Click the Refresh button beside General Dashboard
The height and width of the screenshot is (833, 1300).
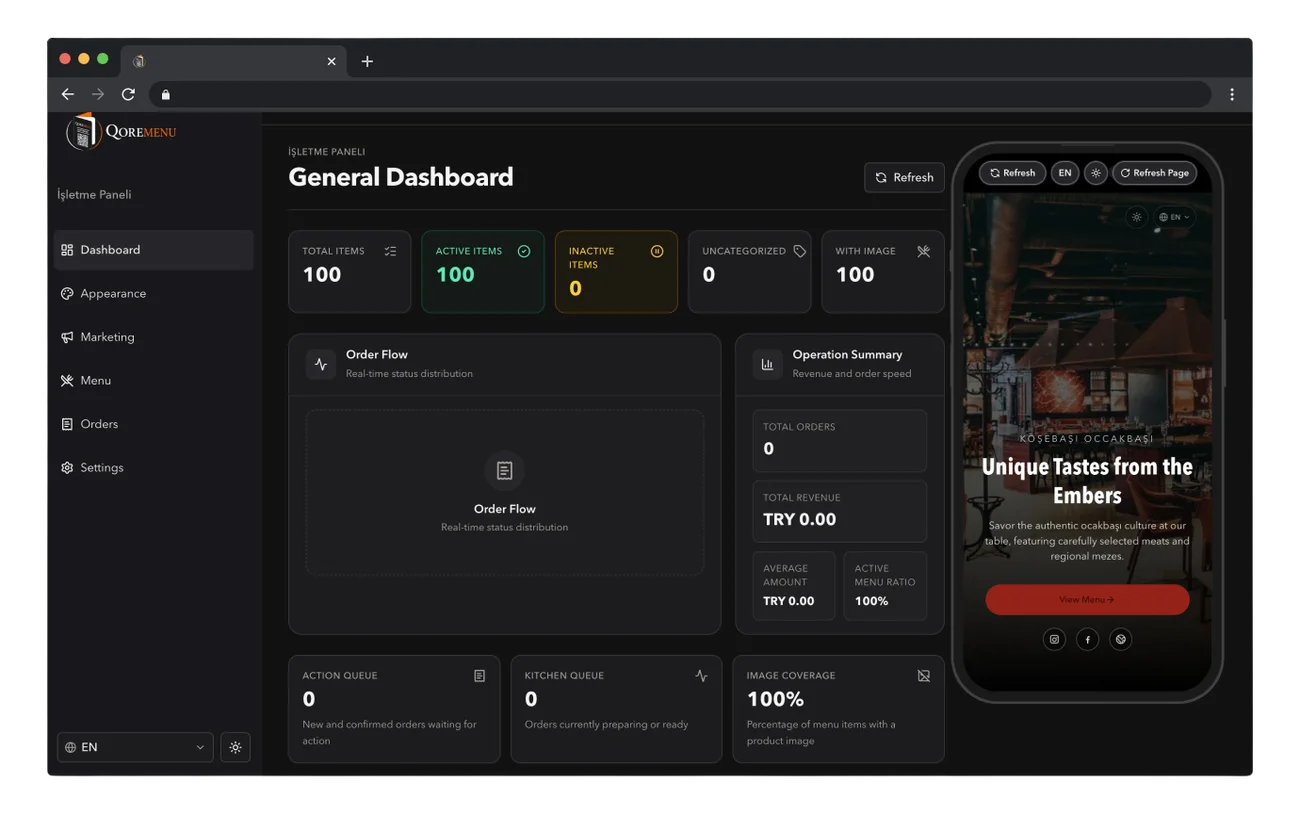[x=904, y=177]
